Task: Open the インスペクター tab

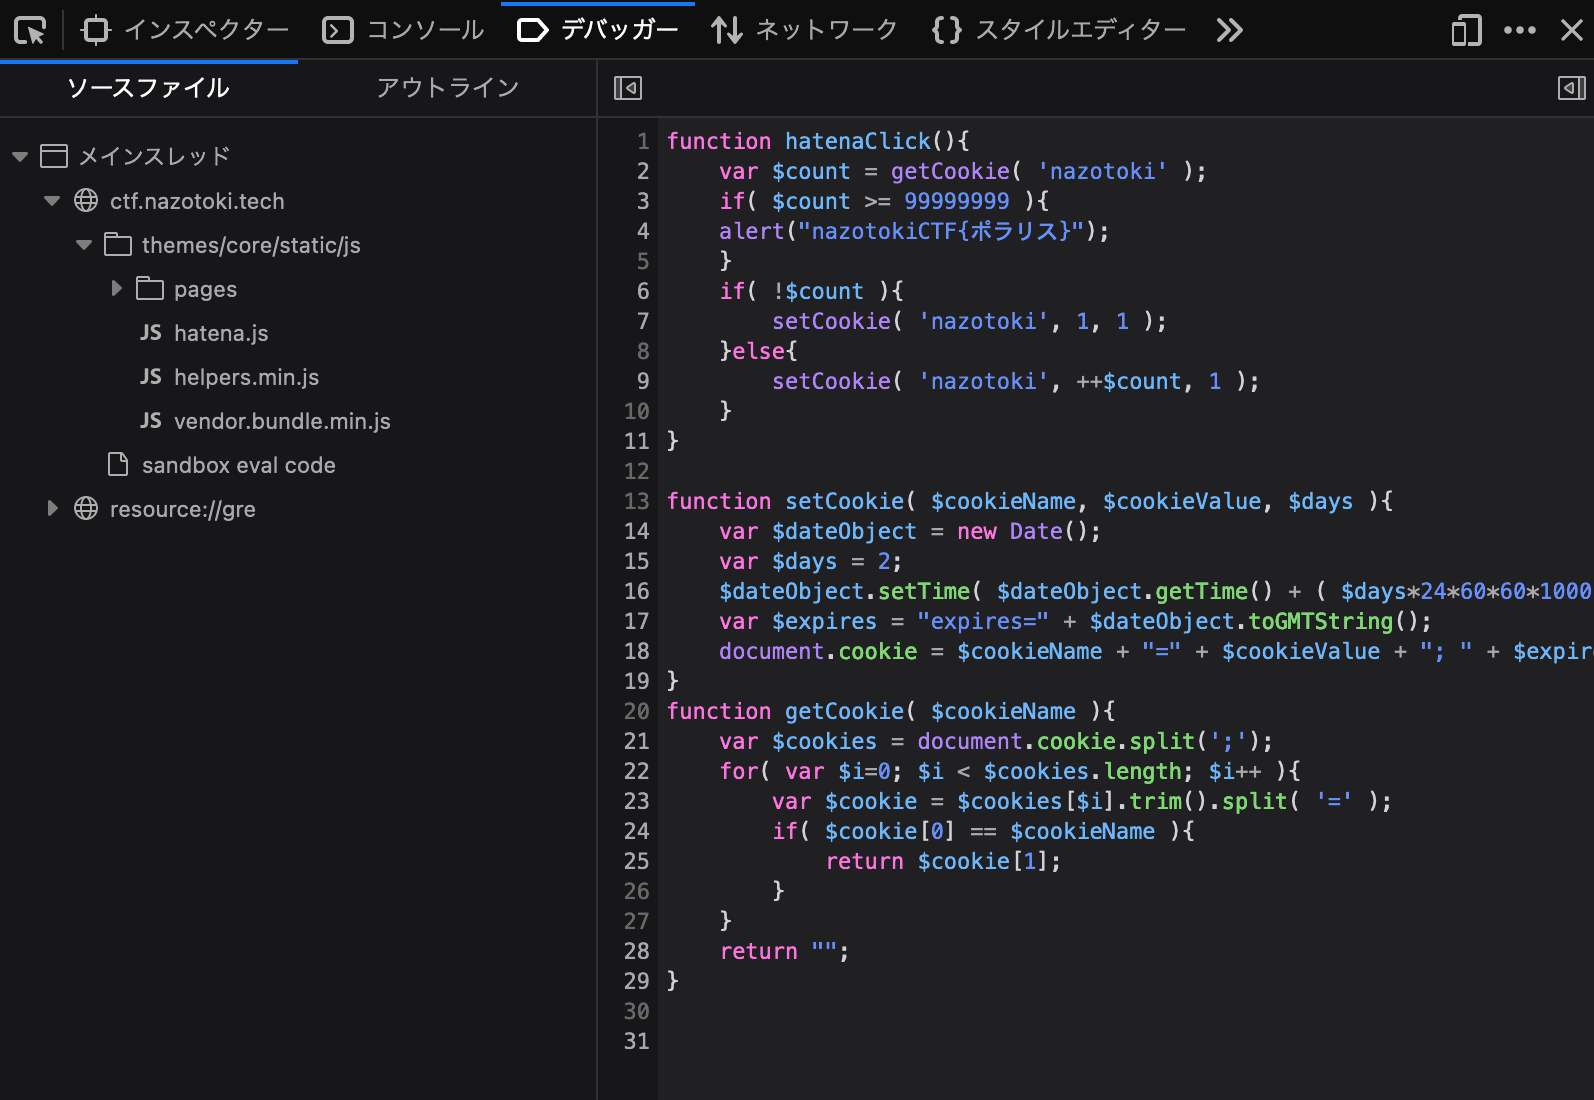Action: (x=186, y=31)
